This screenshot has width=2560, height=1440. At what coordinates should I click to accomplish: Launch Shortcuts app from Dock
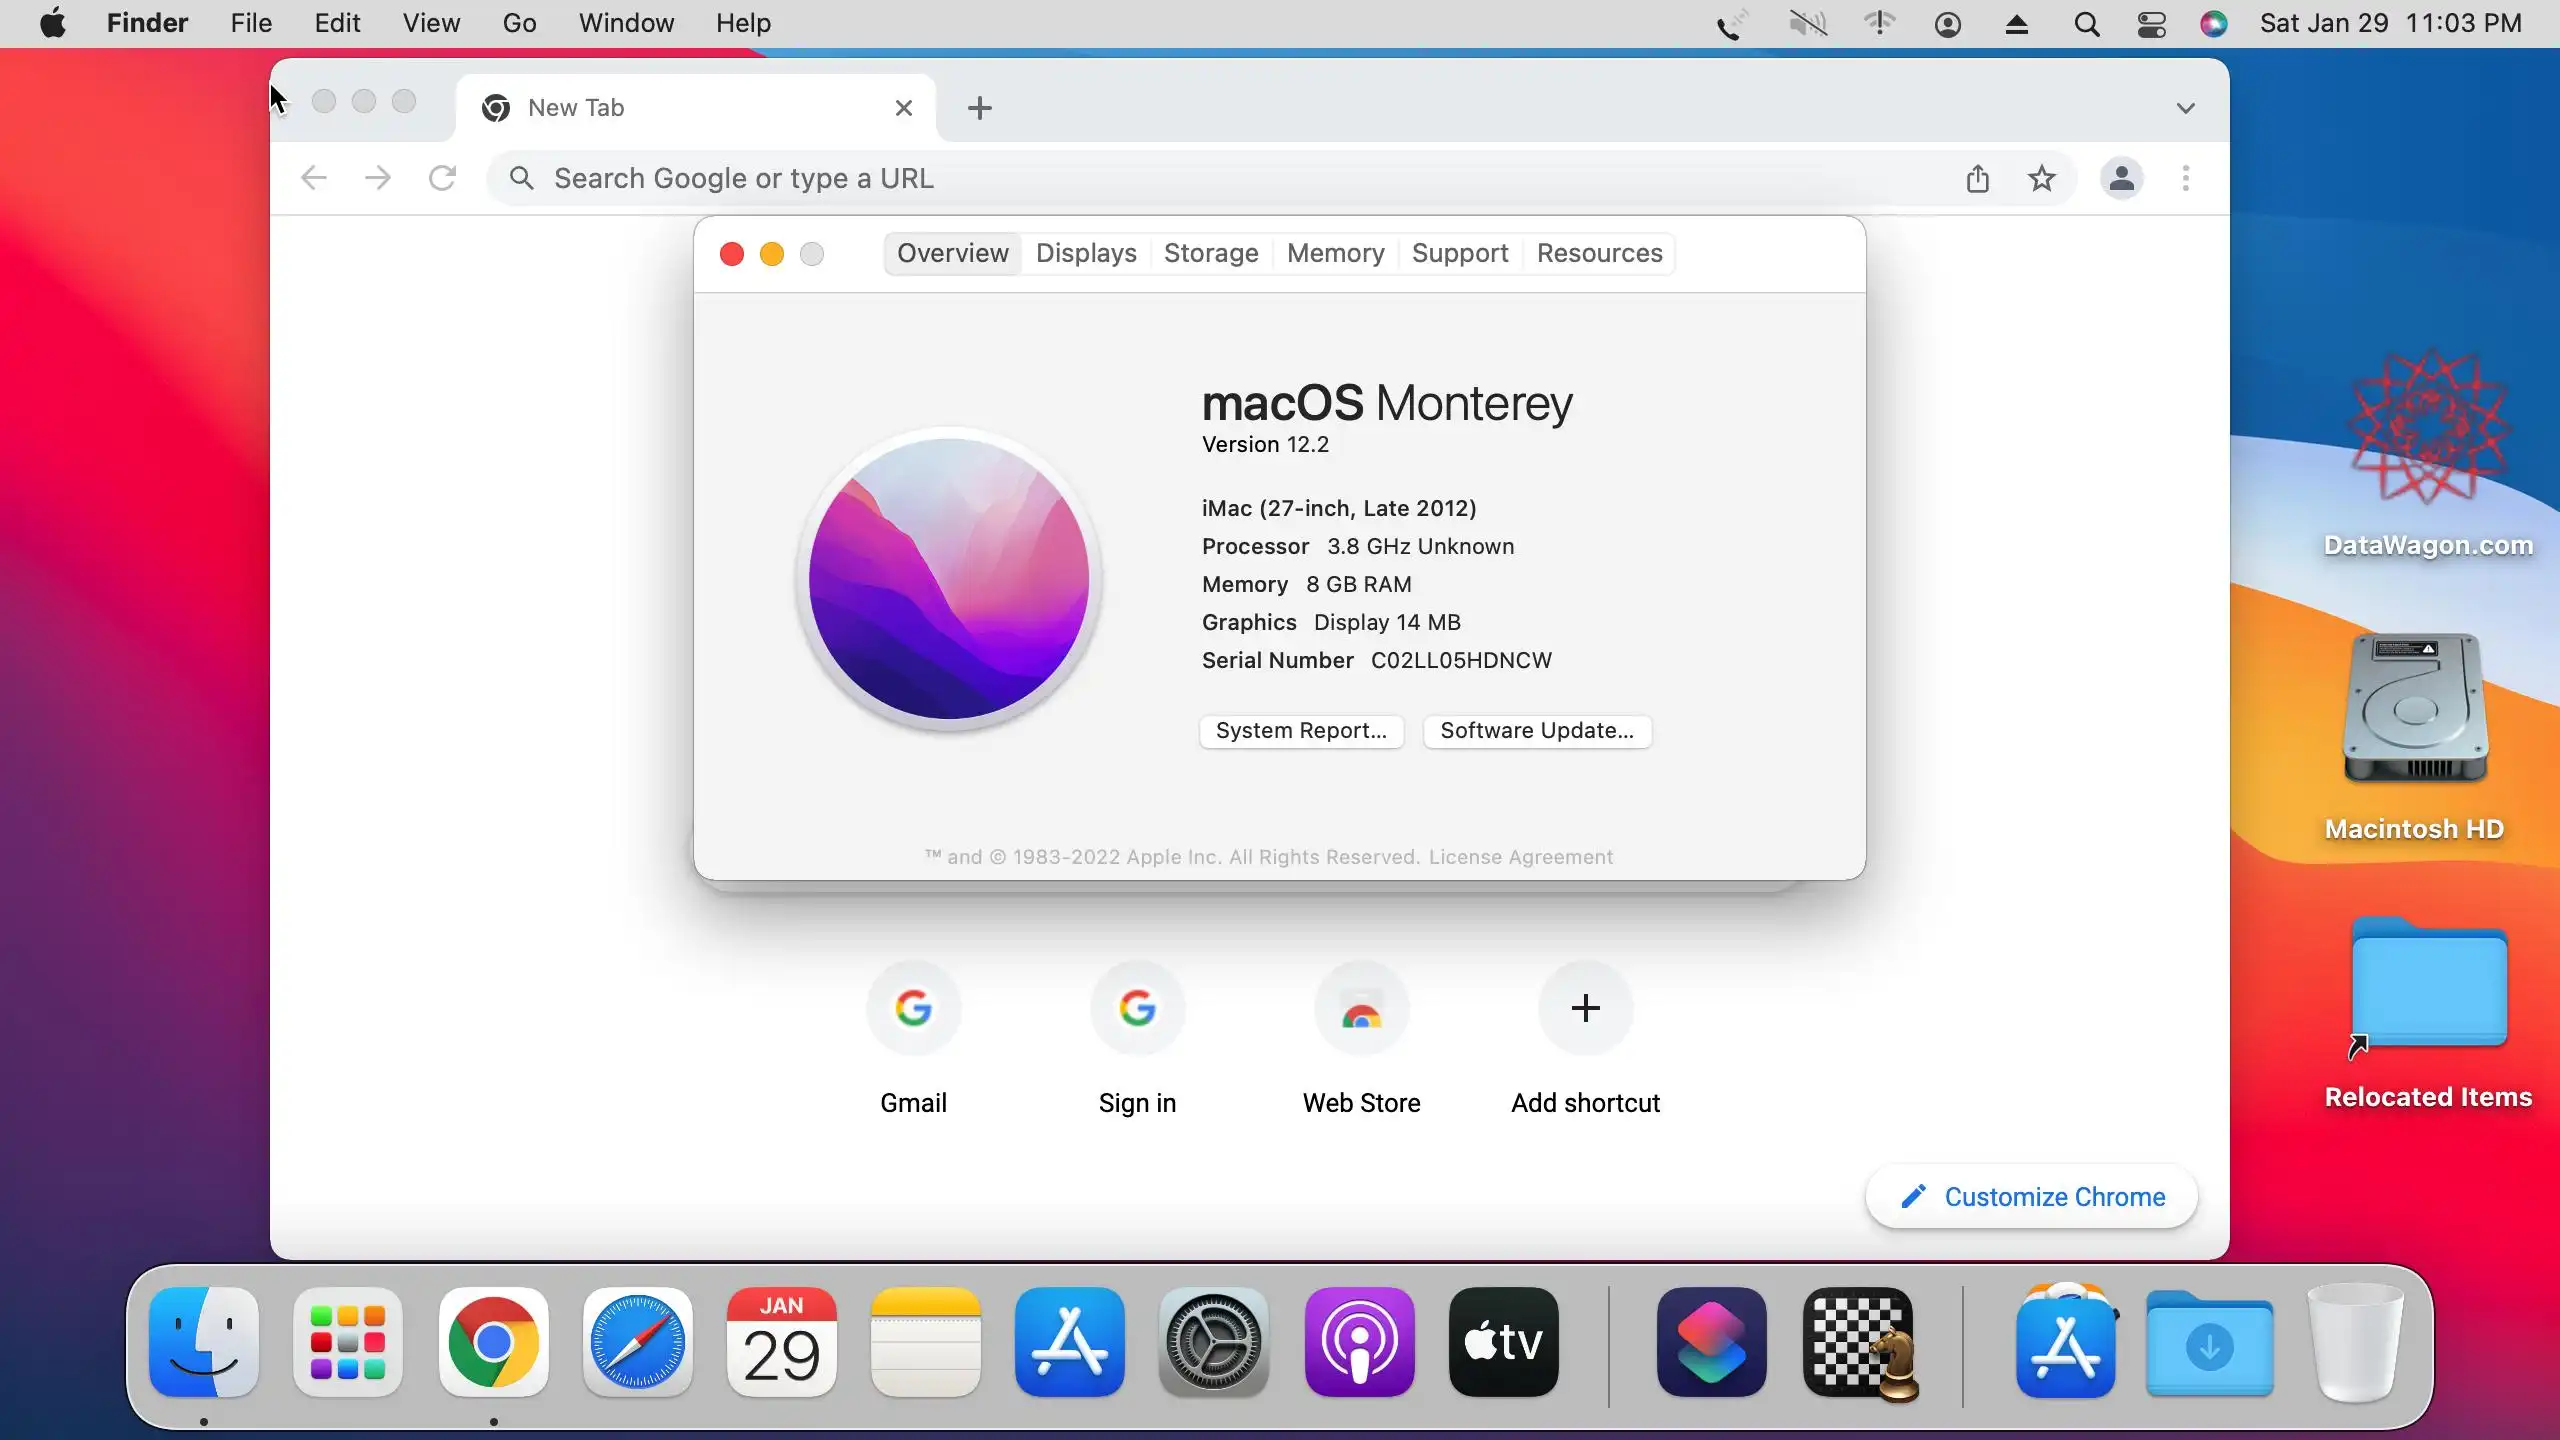[1711, 1342]
